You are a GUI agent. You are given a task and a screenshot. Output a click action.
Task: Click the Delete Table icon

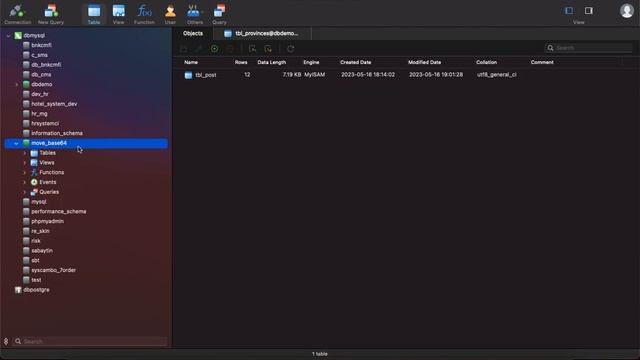pyautogui.click(x=230, y=49)
